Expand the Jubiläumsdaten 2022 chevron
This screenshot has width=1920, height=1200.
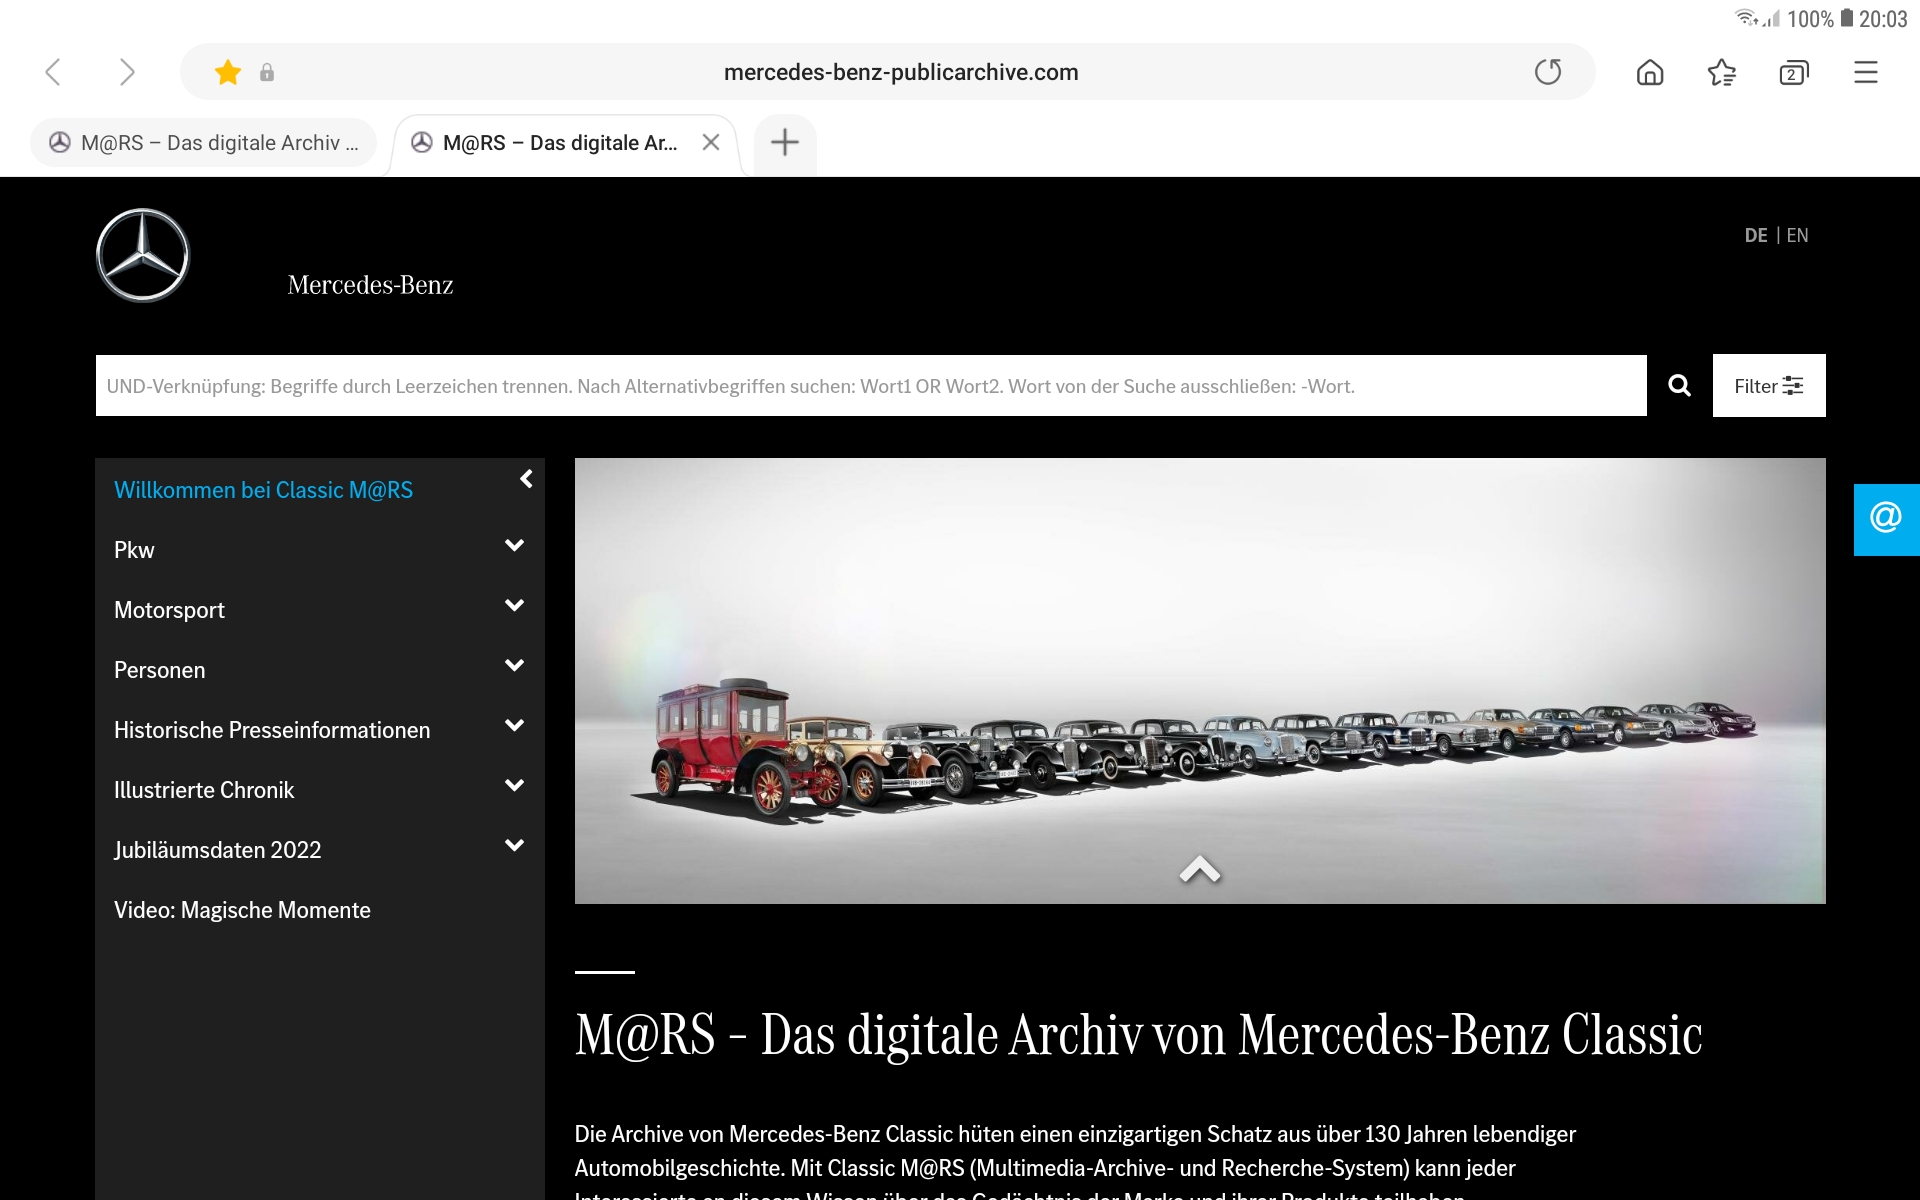514,846
